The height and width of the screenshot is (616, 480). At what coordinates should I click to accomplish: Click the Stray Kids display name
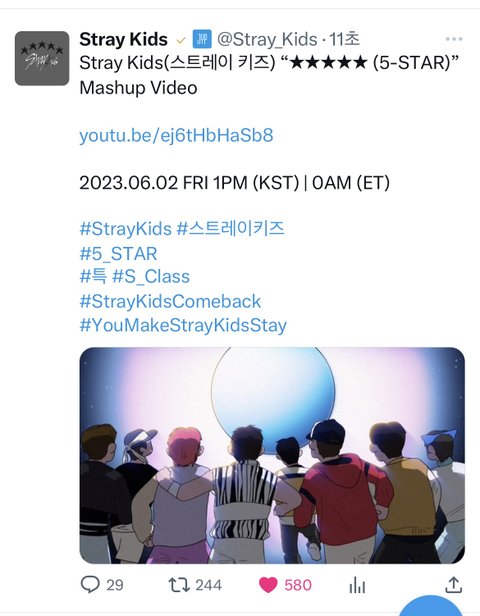point(123,39)
